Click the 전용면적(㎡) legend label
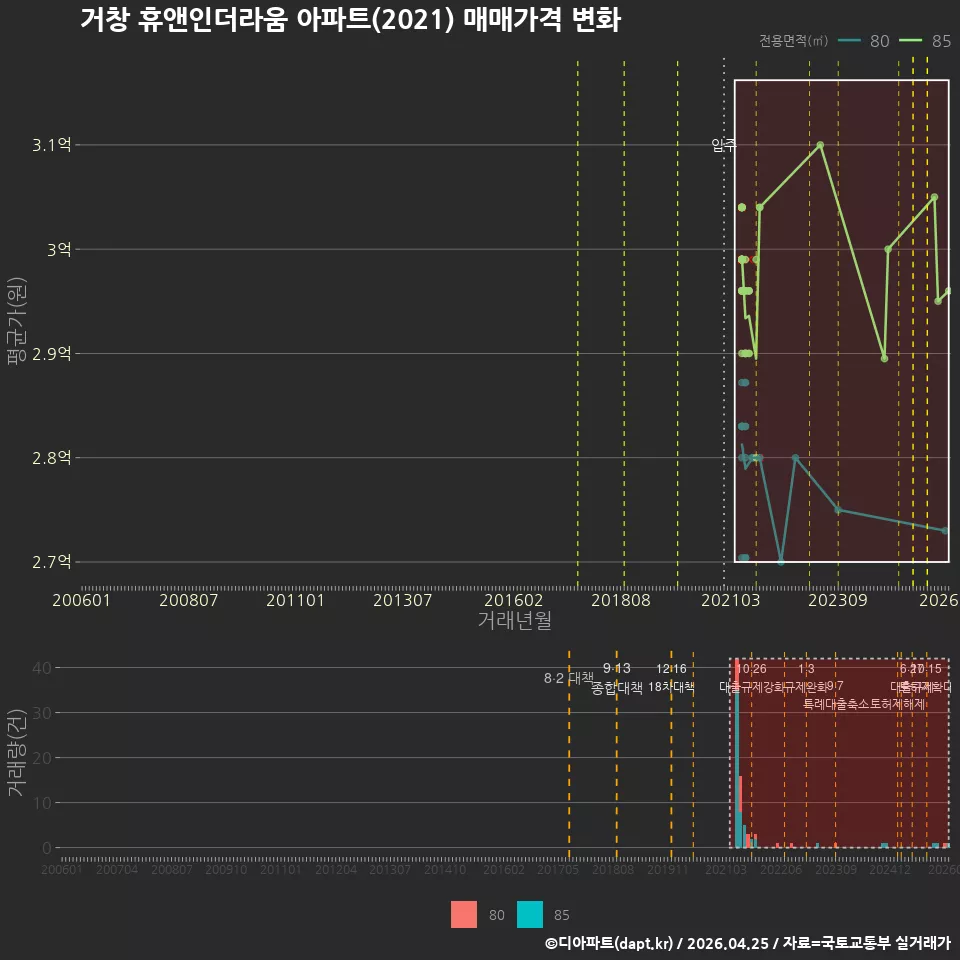Image resolution: width=960 pixels, height=960 pixels. pos(793,40)
